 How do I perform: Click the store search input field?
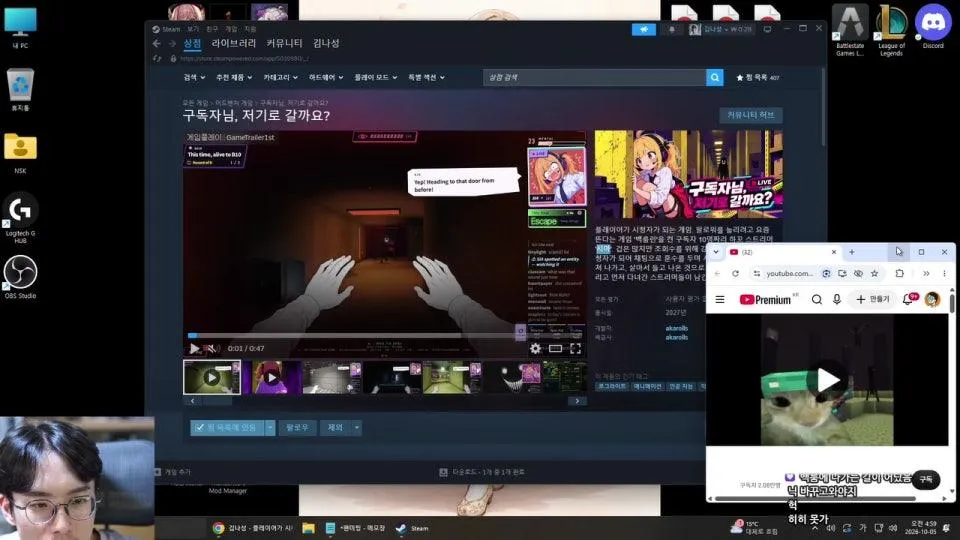pyautogui.click(x=594, y=78)
